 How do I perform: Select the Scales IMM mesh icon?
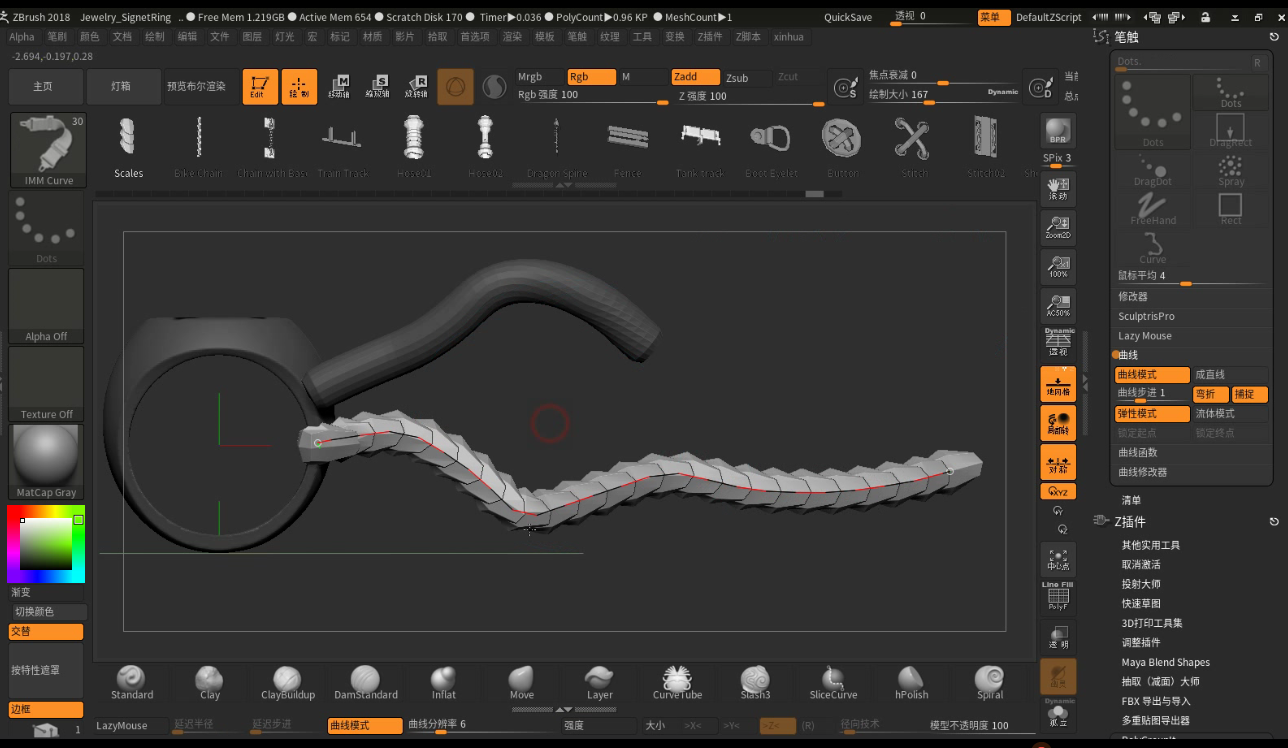tap(128, 145)
